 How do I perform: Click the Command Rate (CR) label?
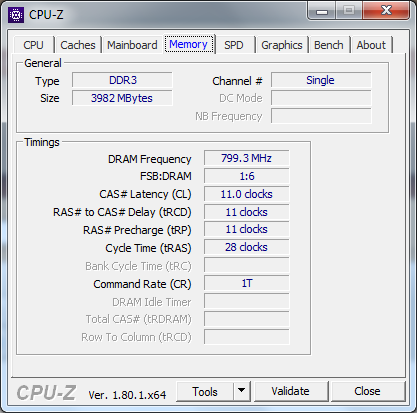point(142,284)
